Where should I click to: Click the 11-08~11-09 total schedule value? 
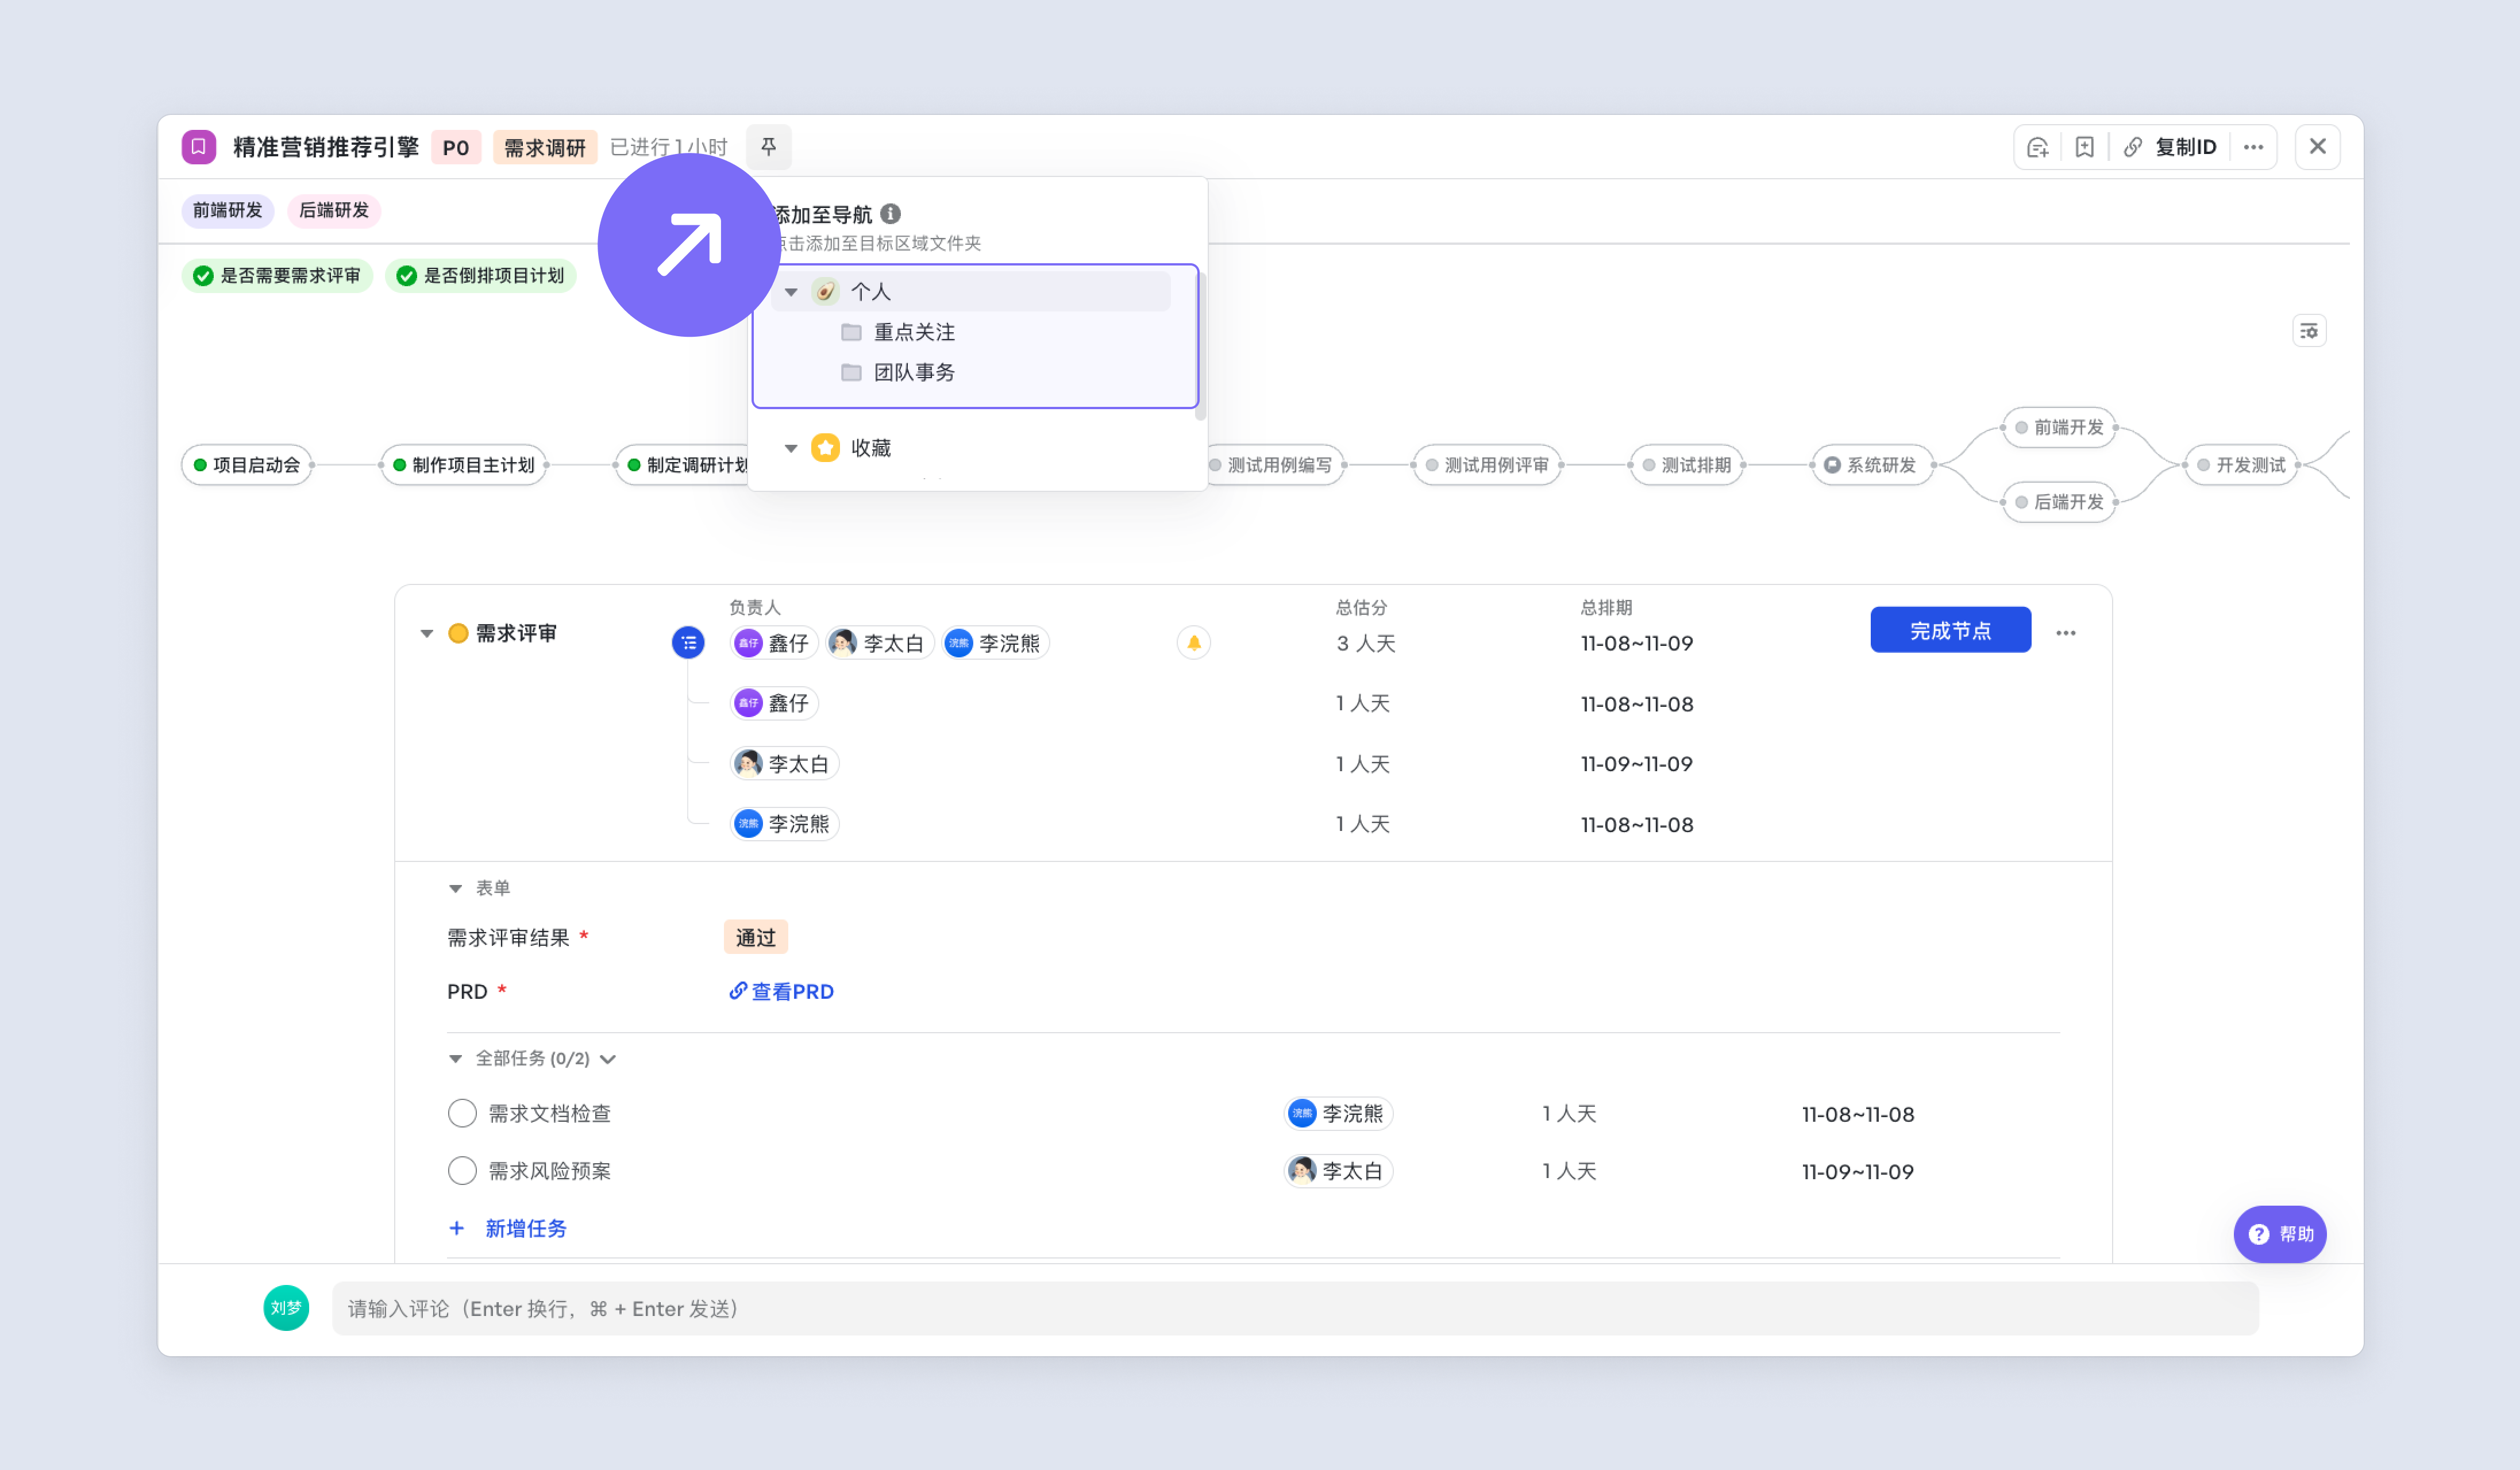tap(1636, 643)
